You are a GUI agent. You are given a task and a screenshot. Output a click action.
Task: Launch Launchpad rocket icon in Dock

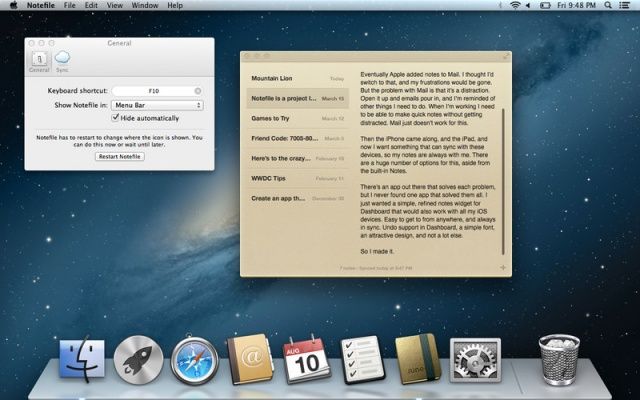[x=138, y=361]
